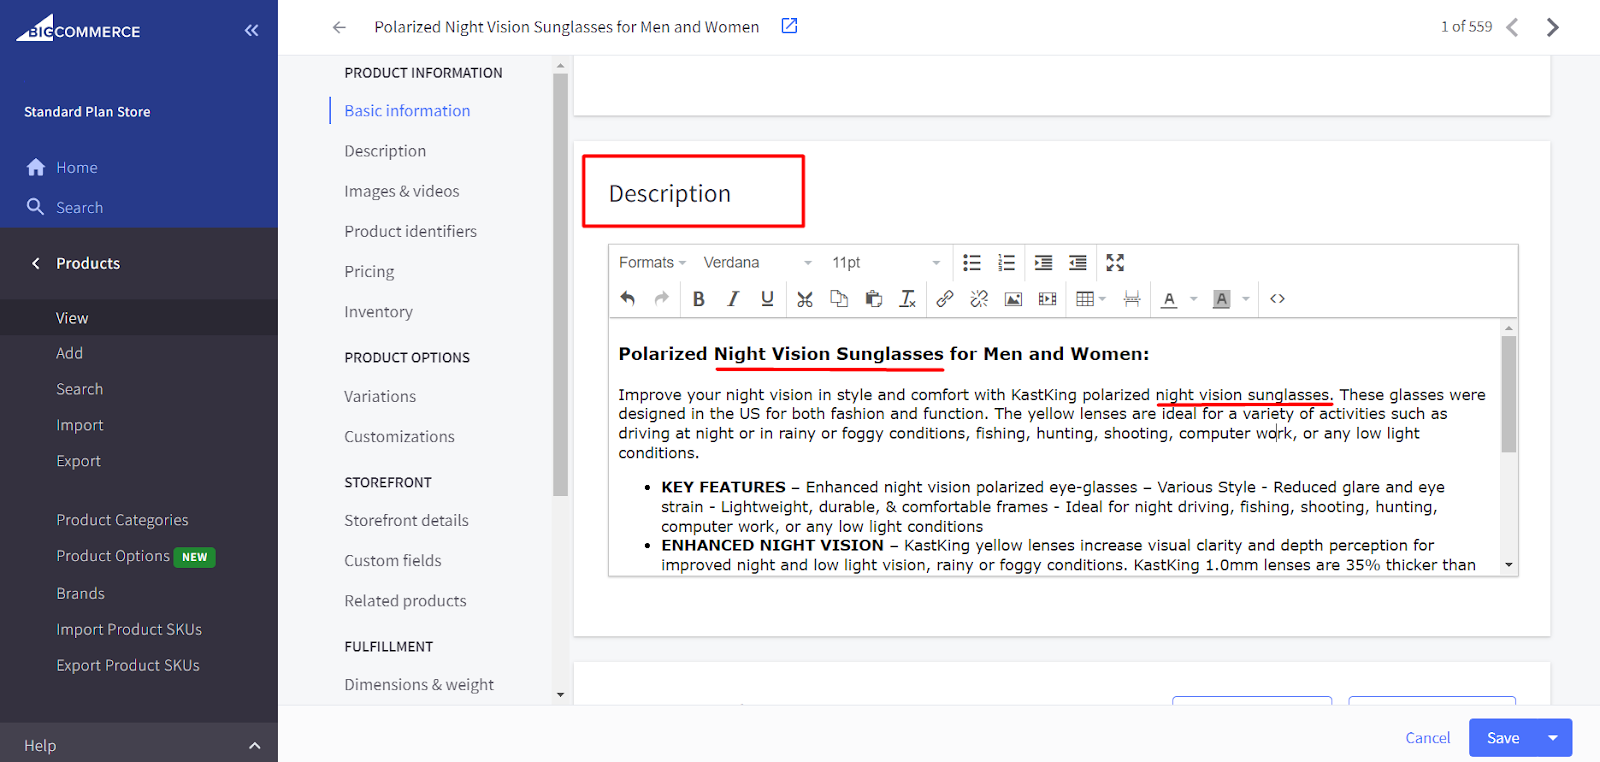Copy selected text in the editor

click(x=839, y=298)
